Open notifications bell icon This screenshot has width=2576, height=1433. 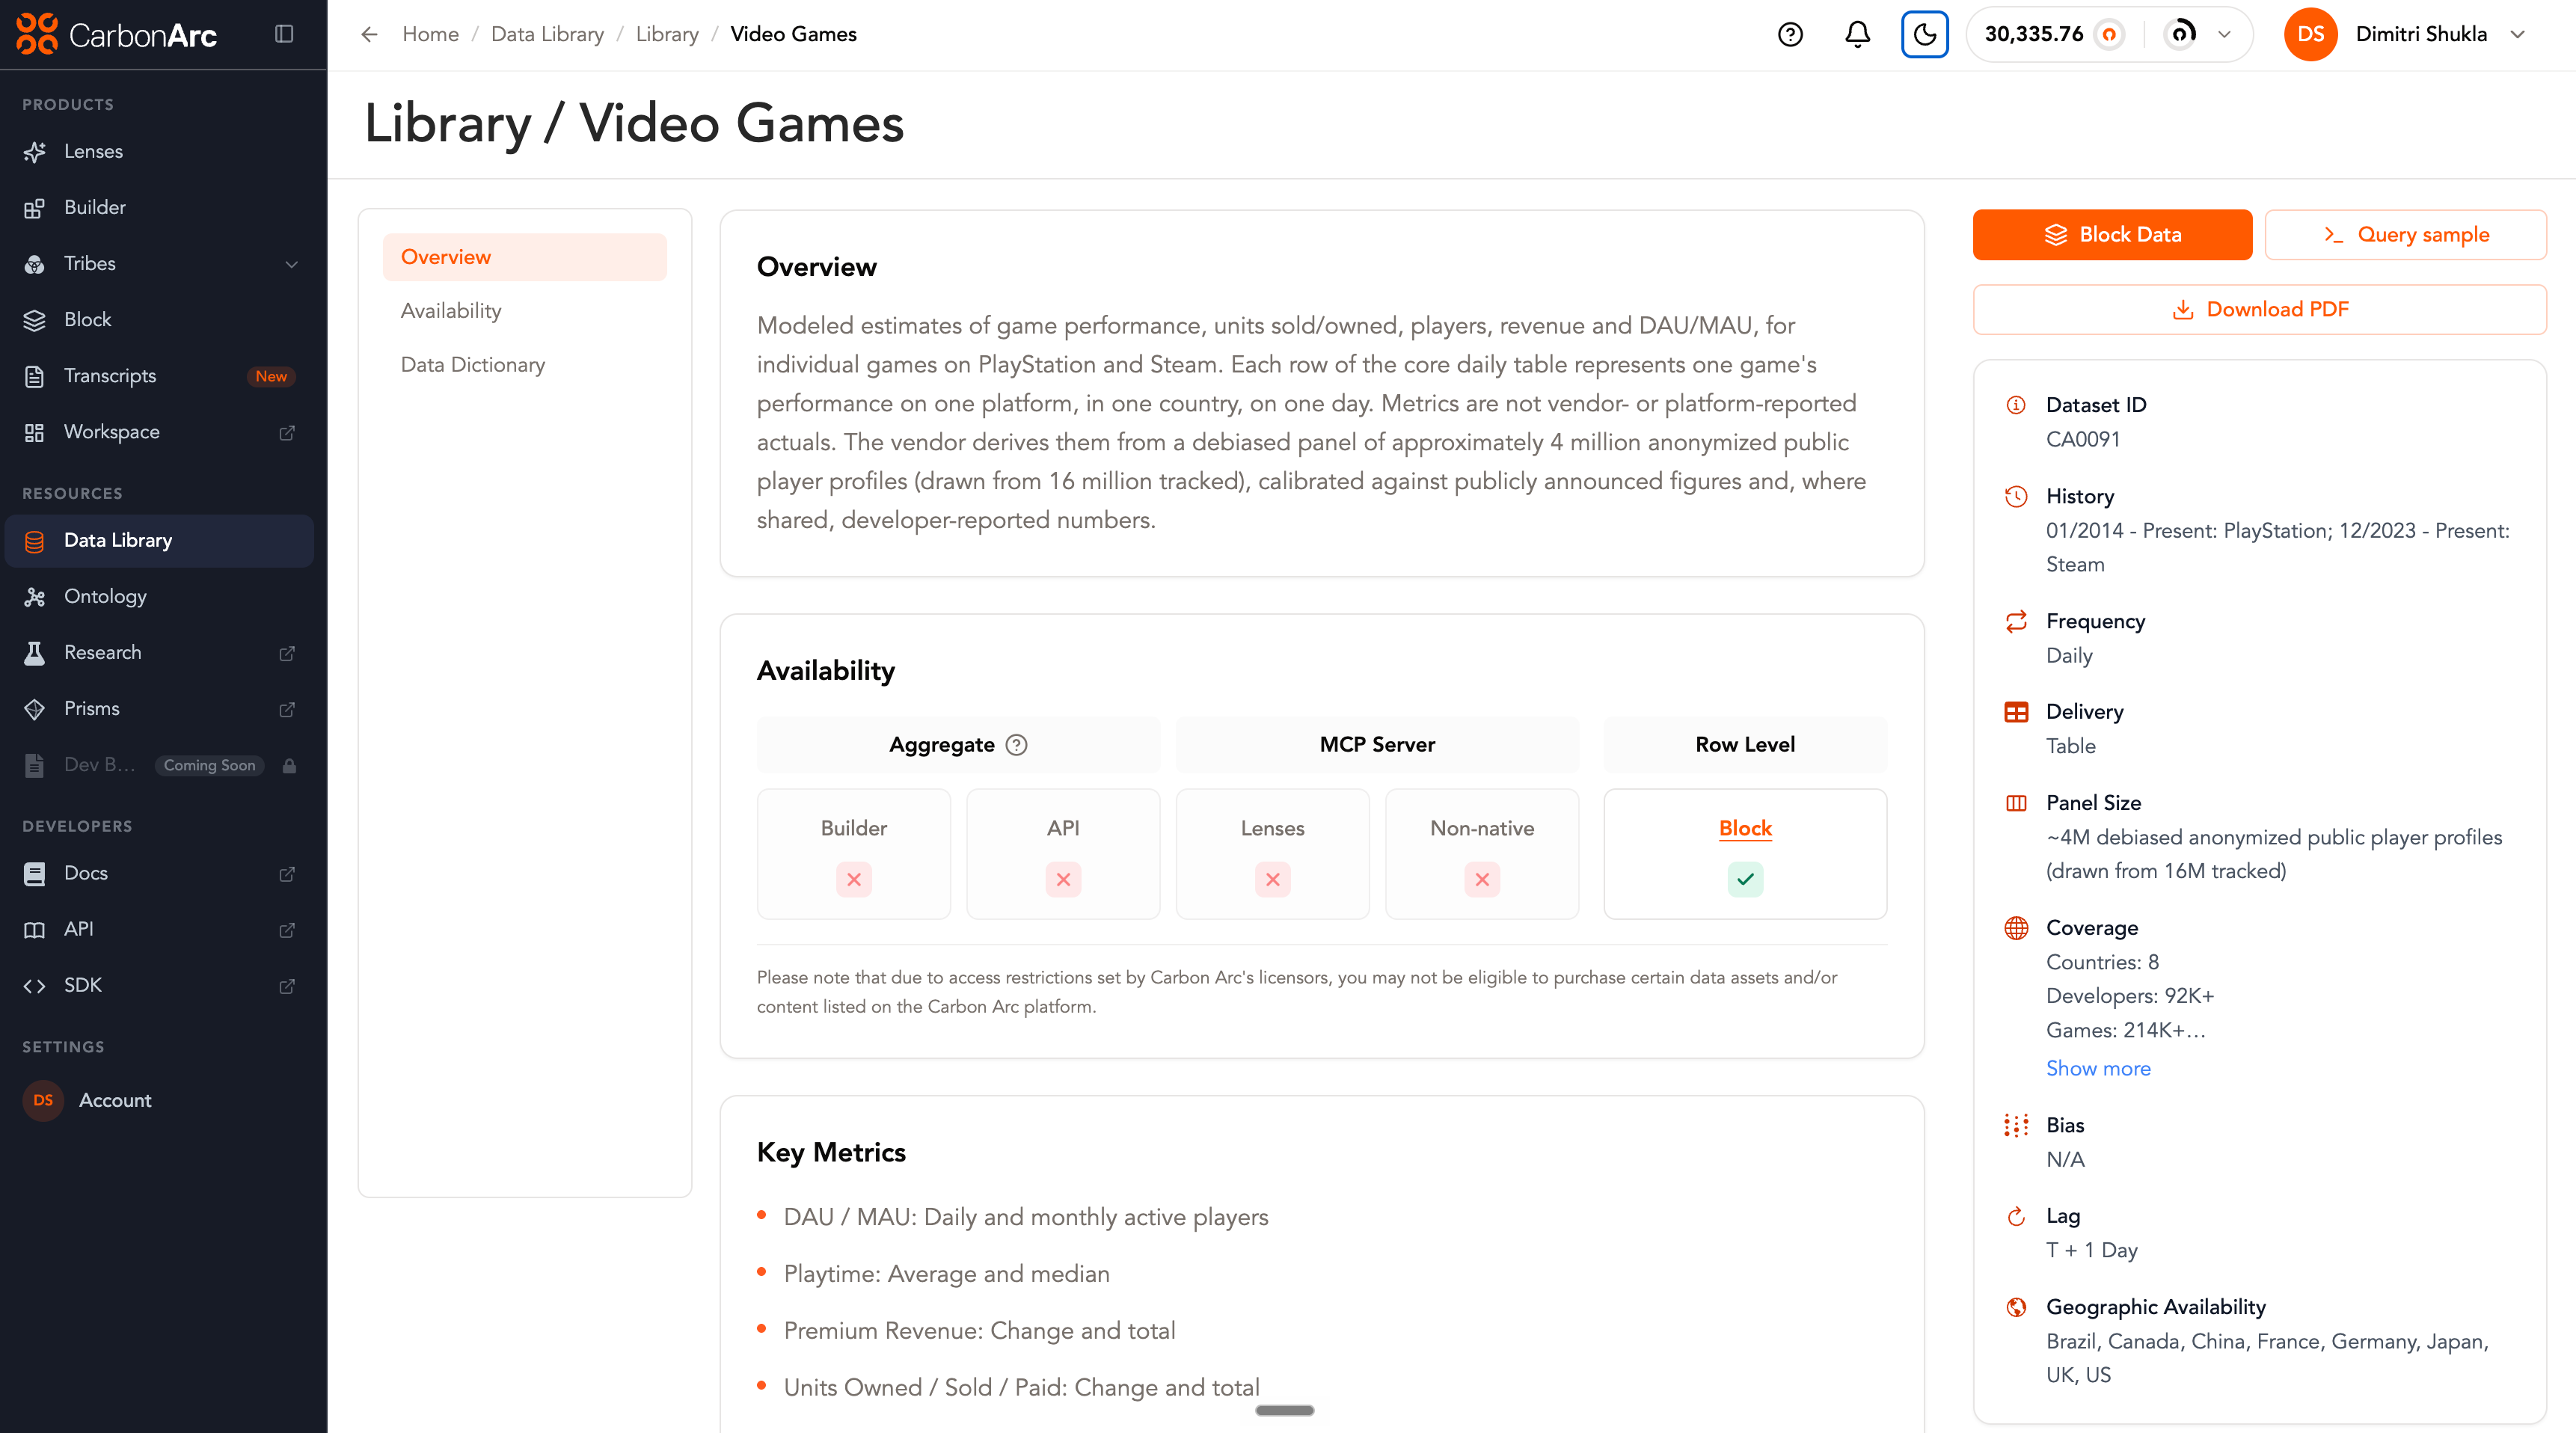pos(1857,34)
